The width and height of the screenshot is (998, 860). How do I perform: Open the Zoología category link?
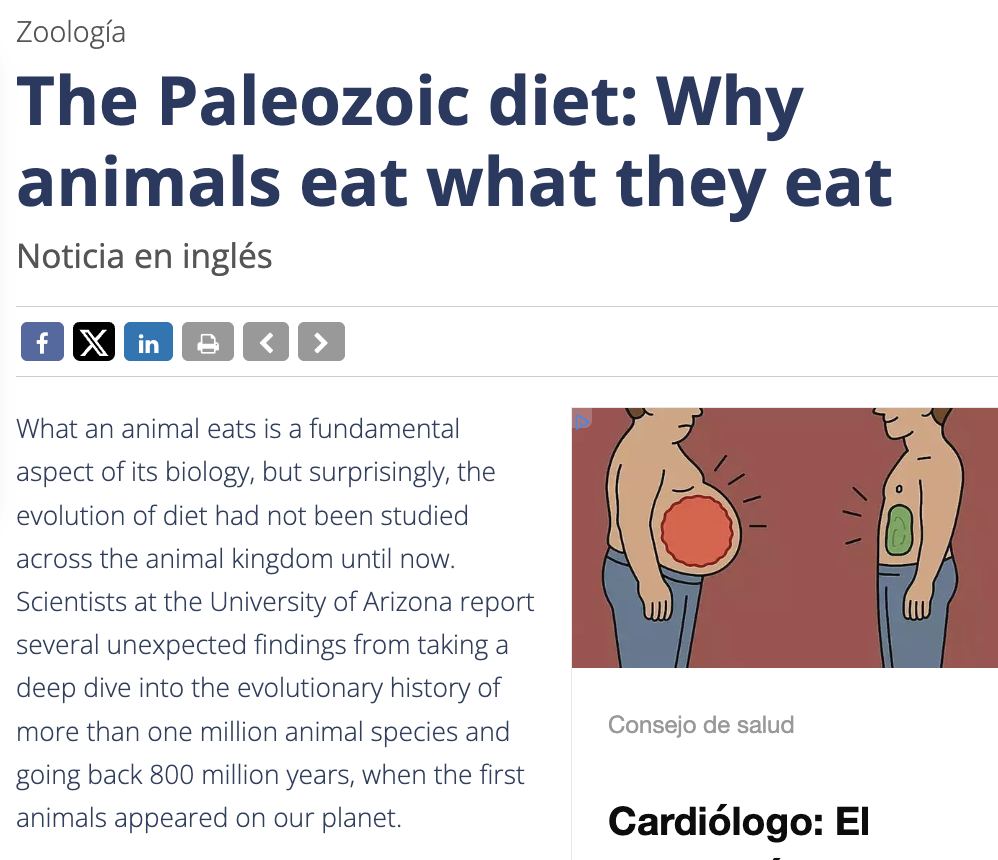coord(71,32)
